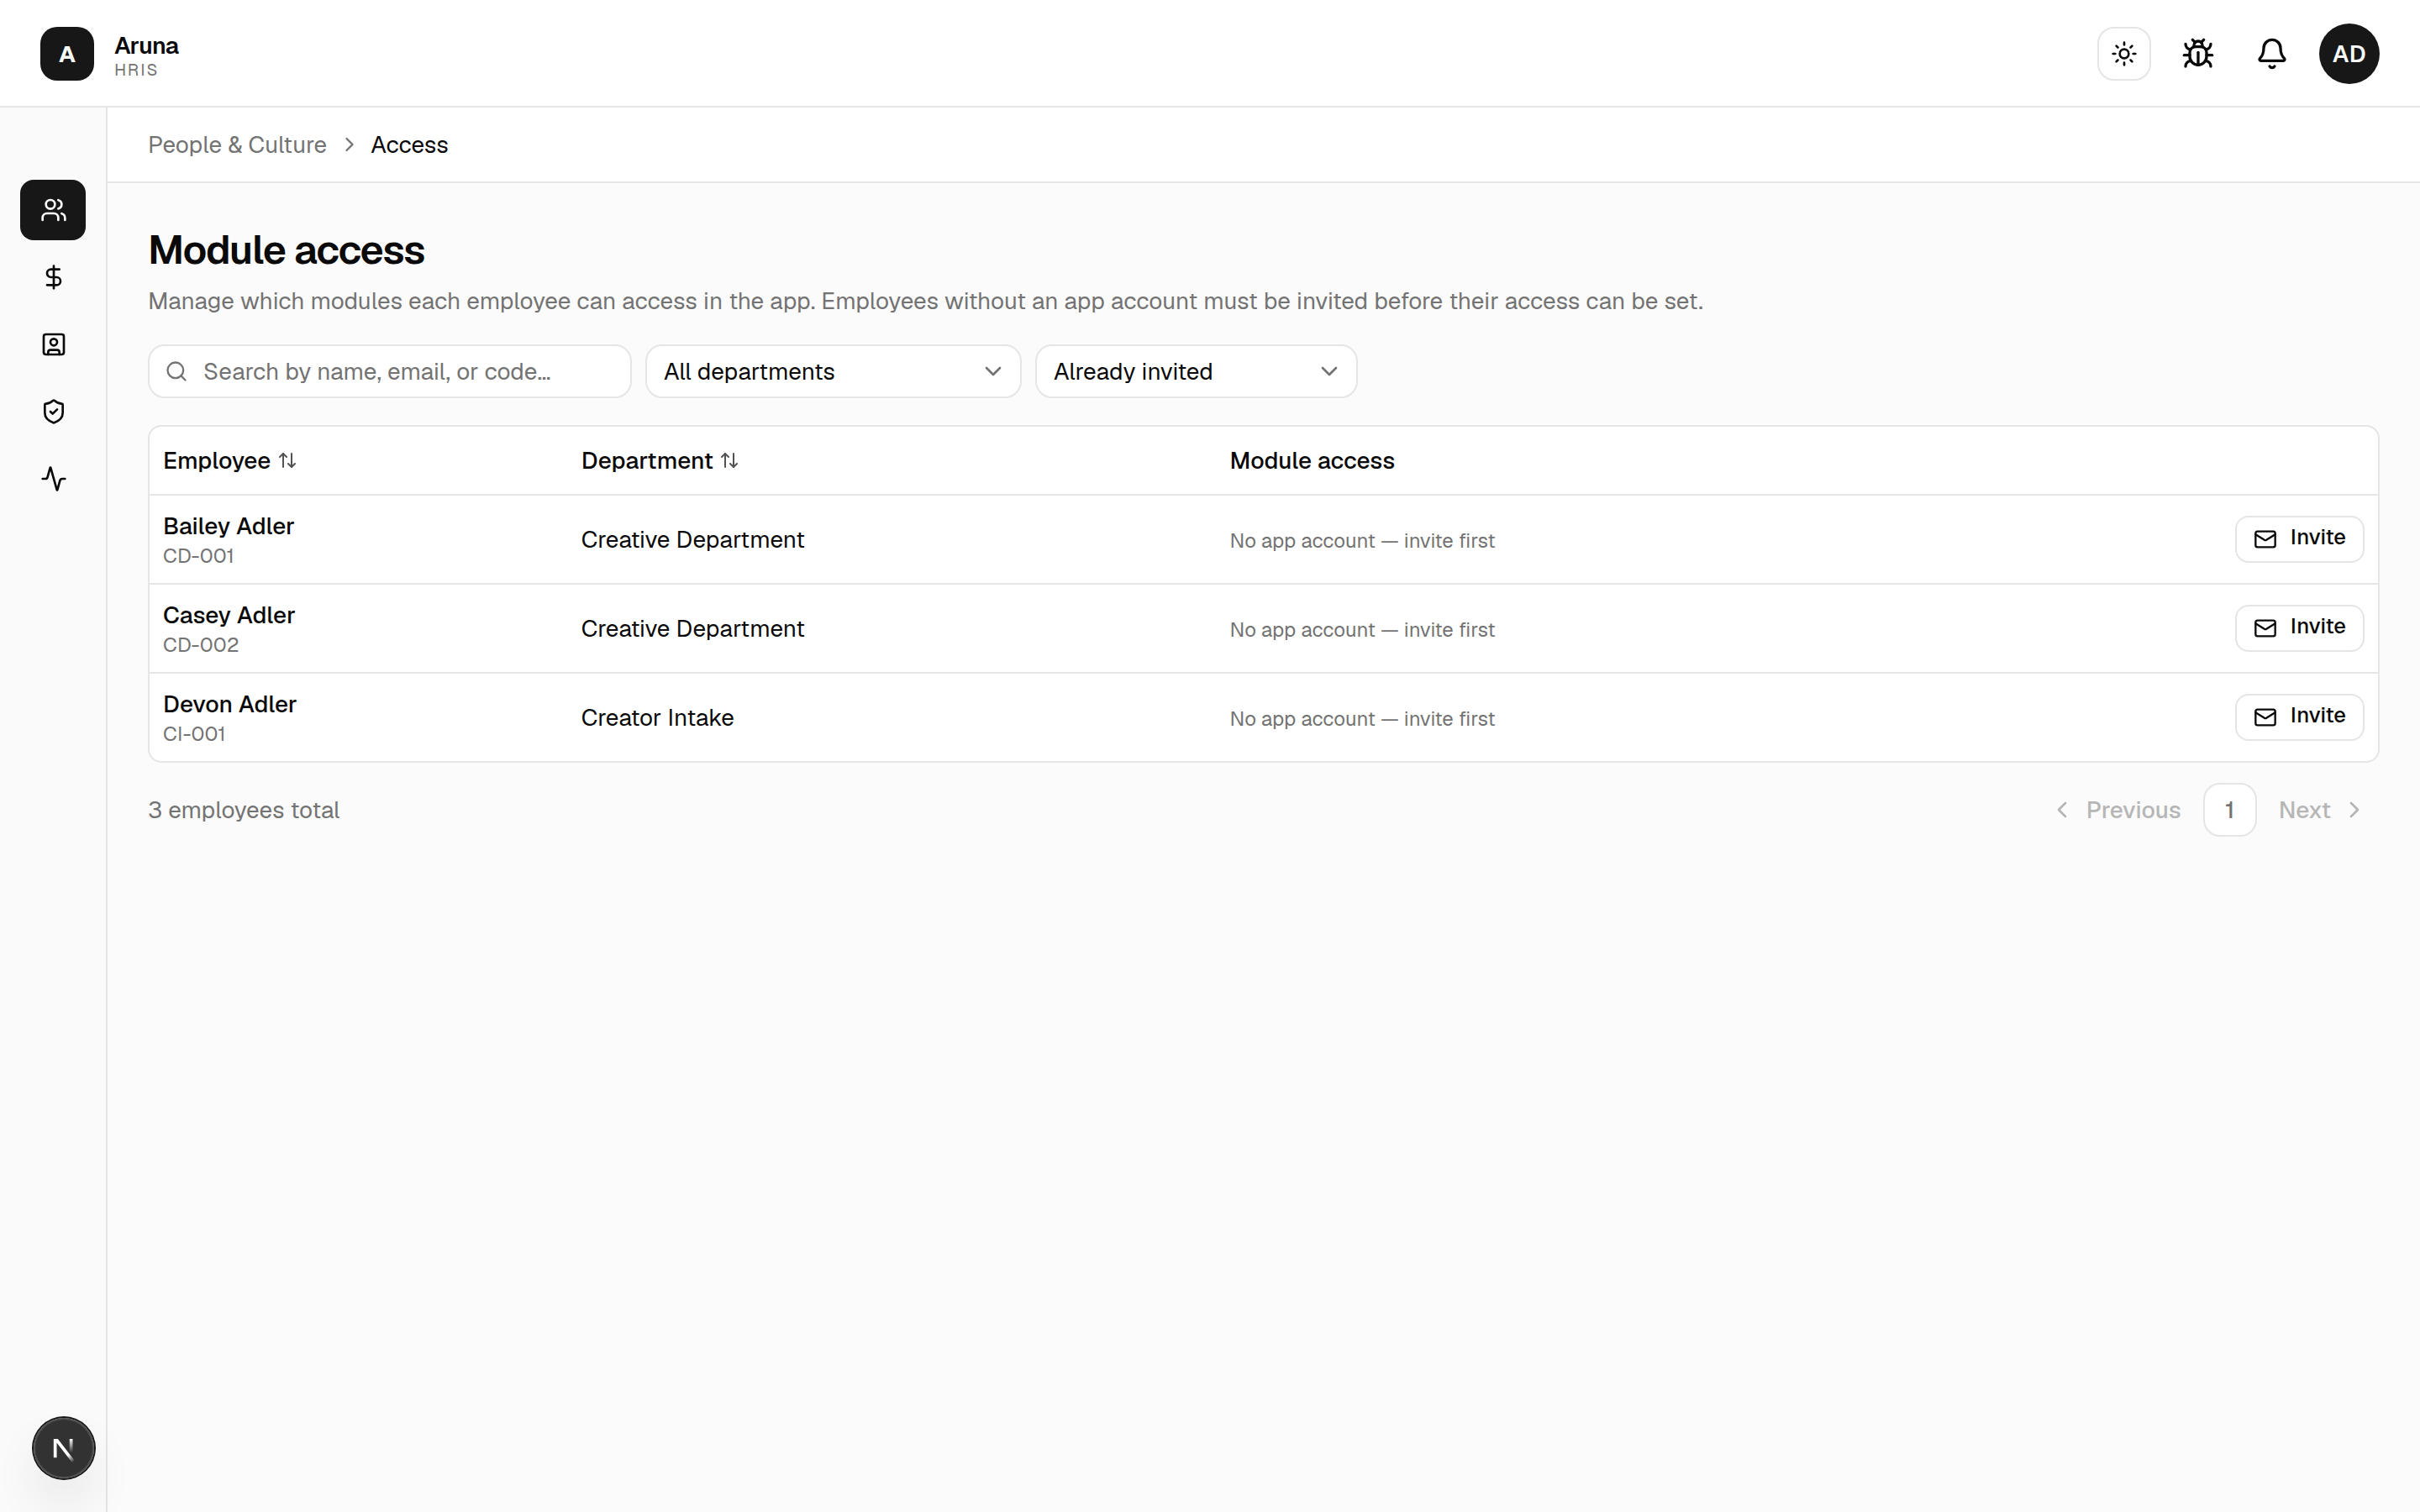
Task: Open the payroll dollar sidebar icon
Action: click(53, 277)
